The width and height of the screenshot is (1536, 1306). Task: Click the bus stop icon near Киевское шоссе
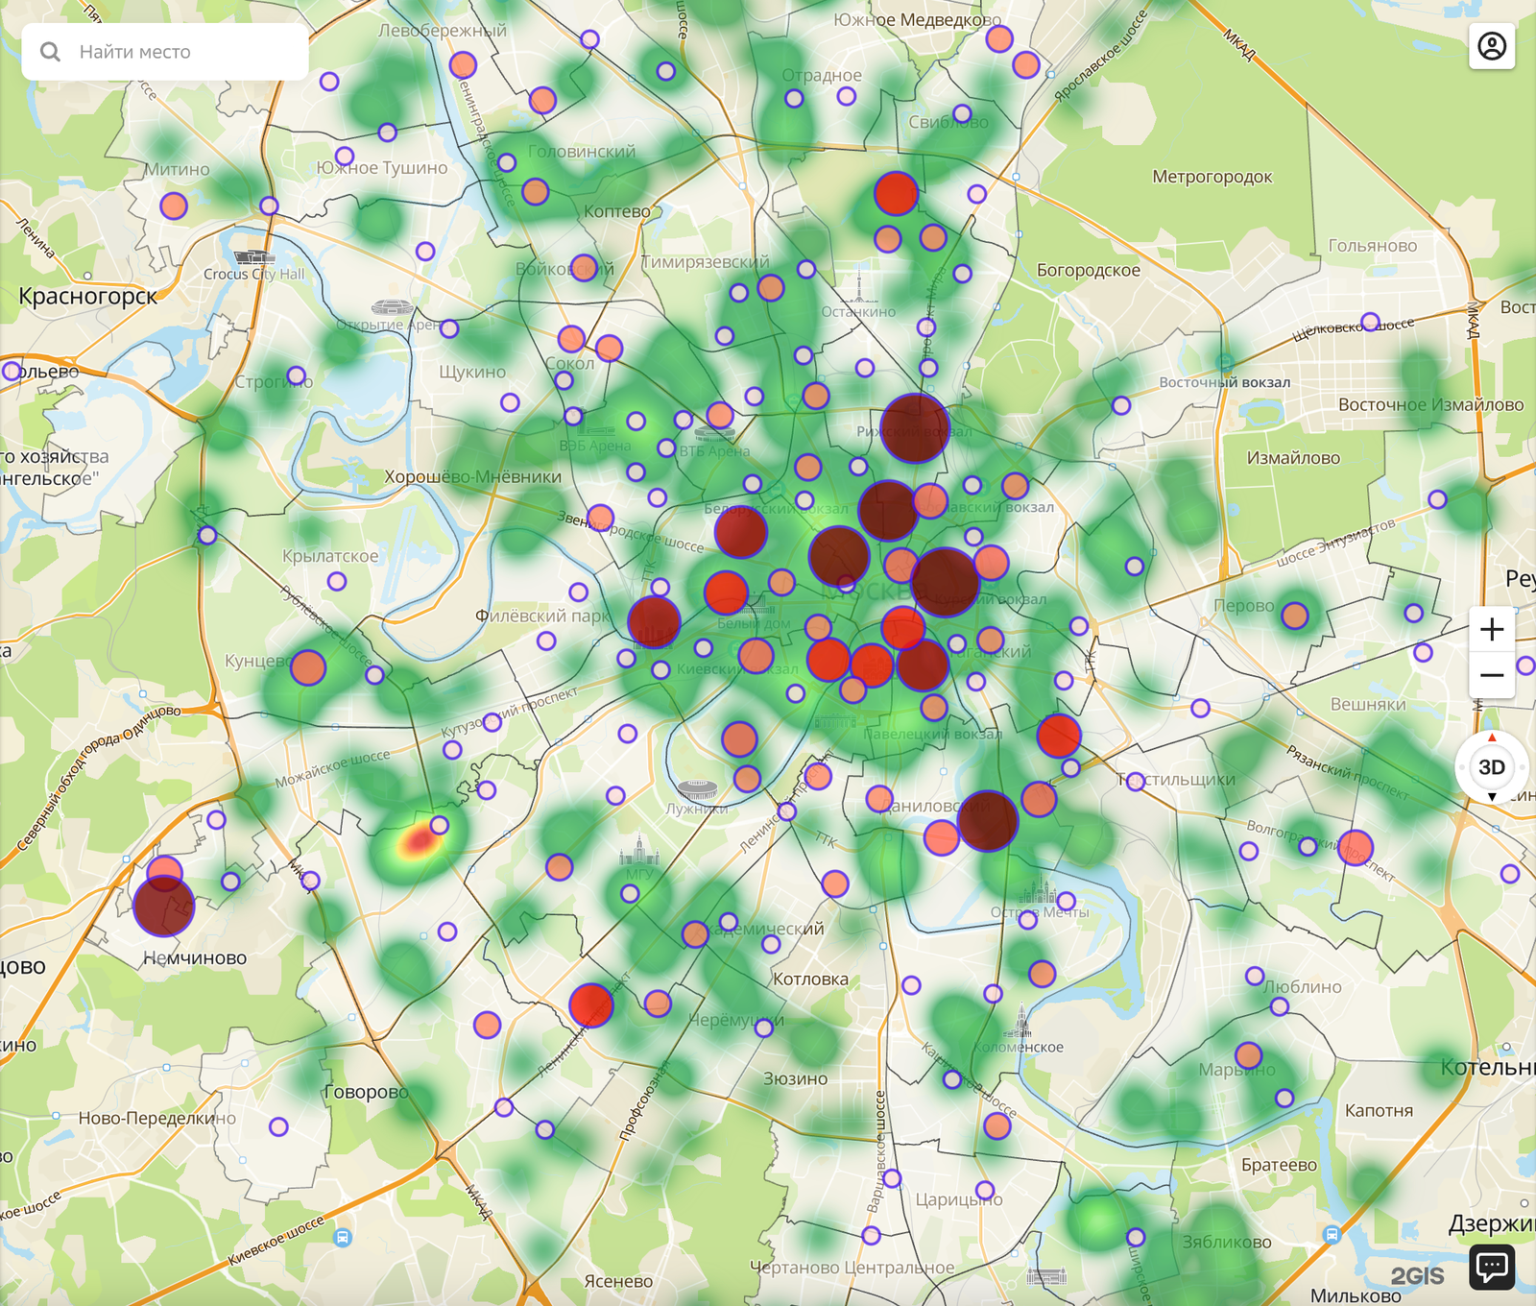click(x=342, y=1237)
